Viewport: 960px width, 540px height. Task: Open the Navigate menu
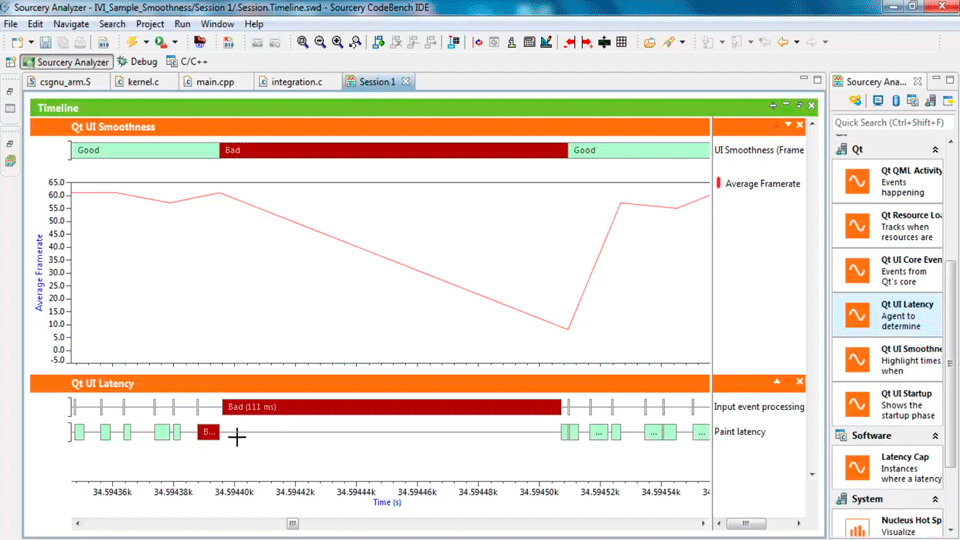(71, 24)
